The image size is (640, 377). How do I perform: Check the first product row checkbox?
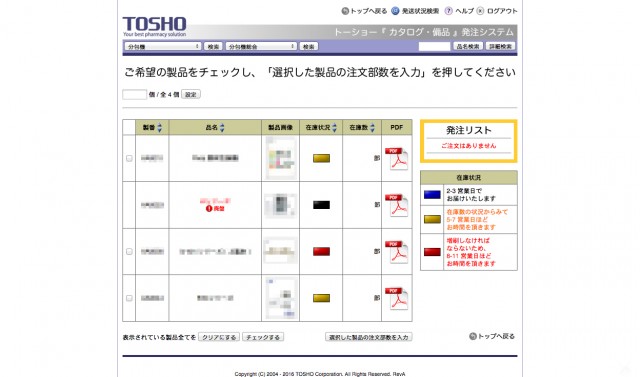point(129,158)
